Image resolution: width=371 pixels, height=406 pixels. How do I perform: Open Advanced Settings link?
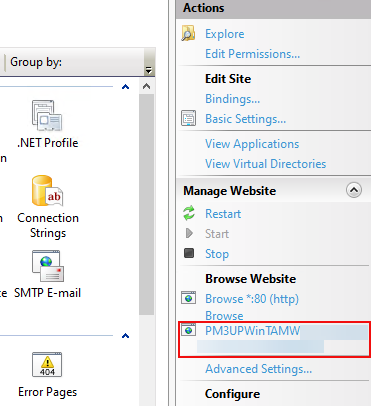pos(258,369)
